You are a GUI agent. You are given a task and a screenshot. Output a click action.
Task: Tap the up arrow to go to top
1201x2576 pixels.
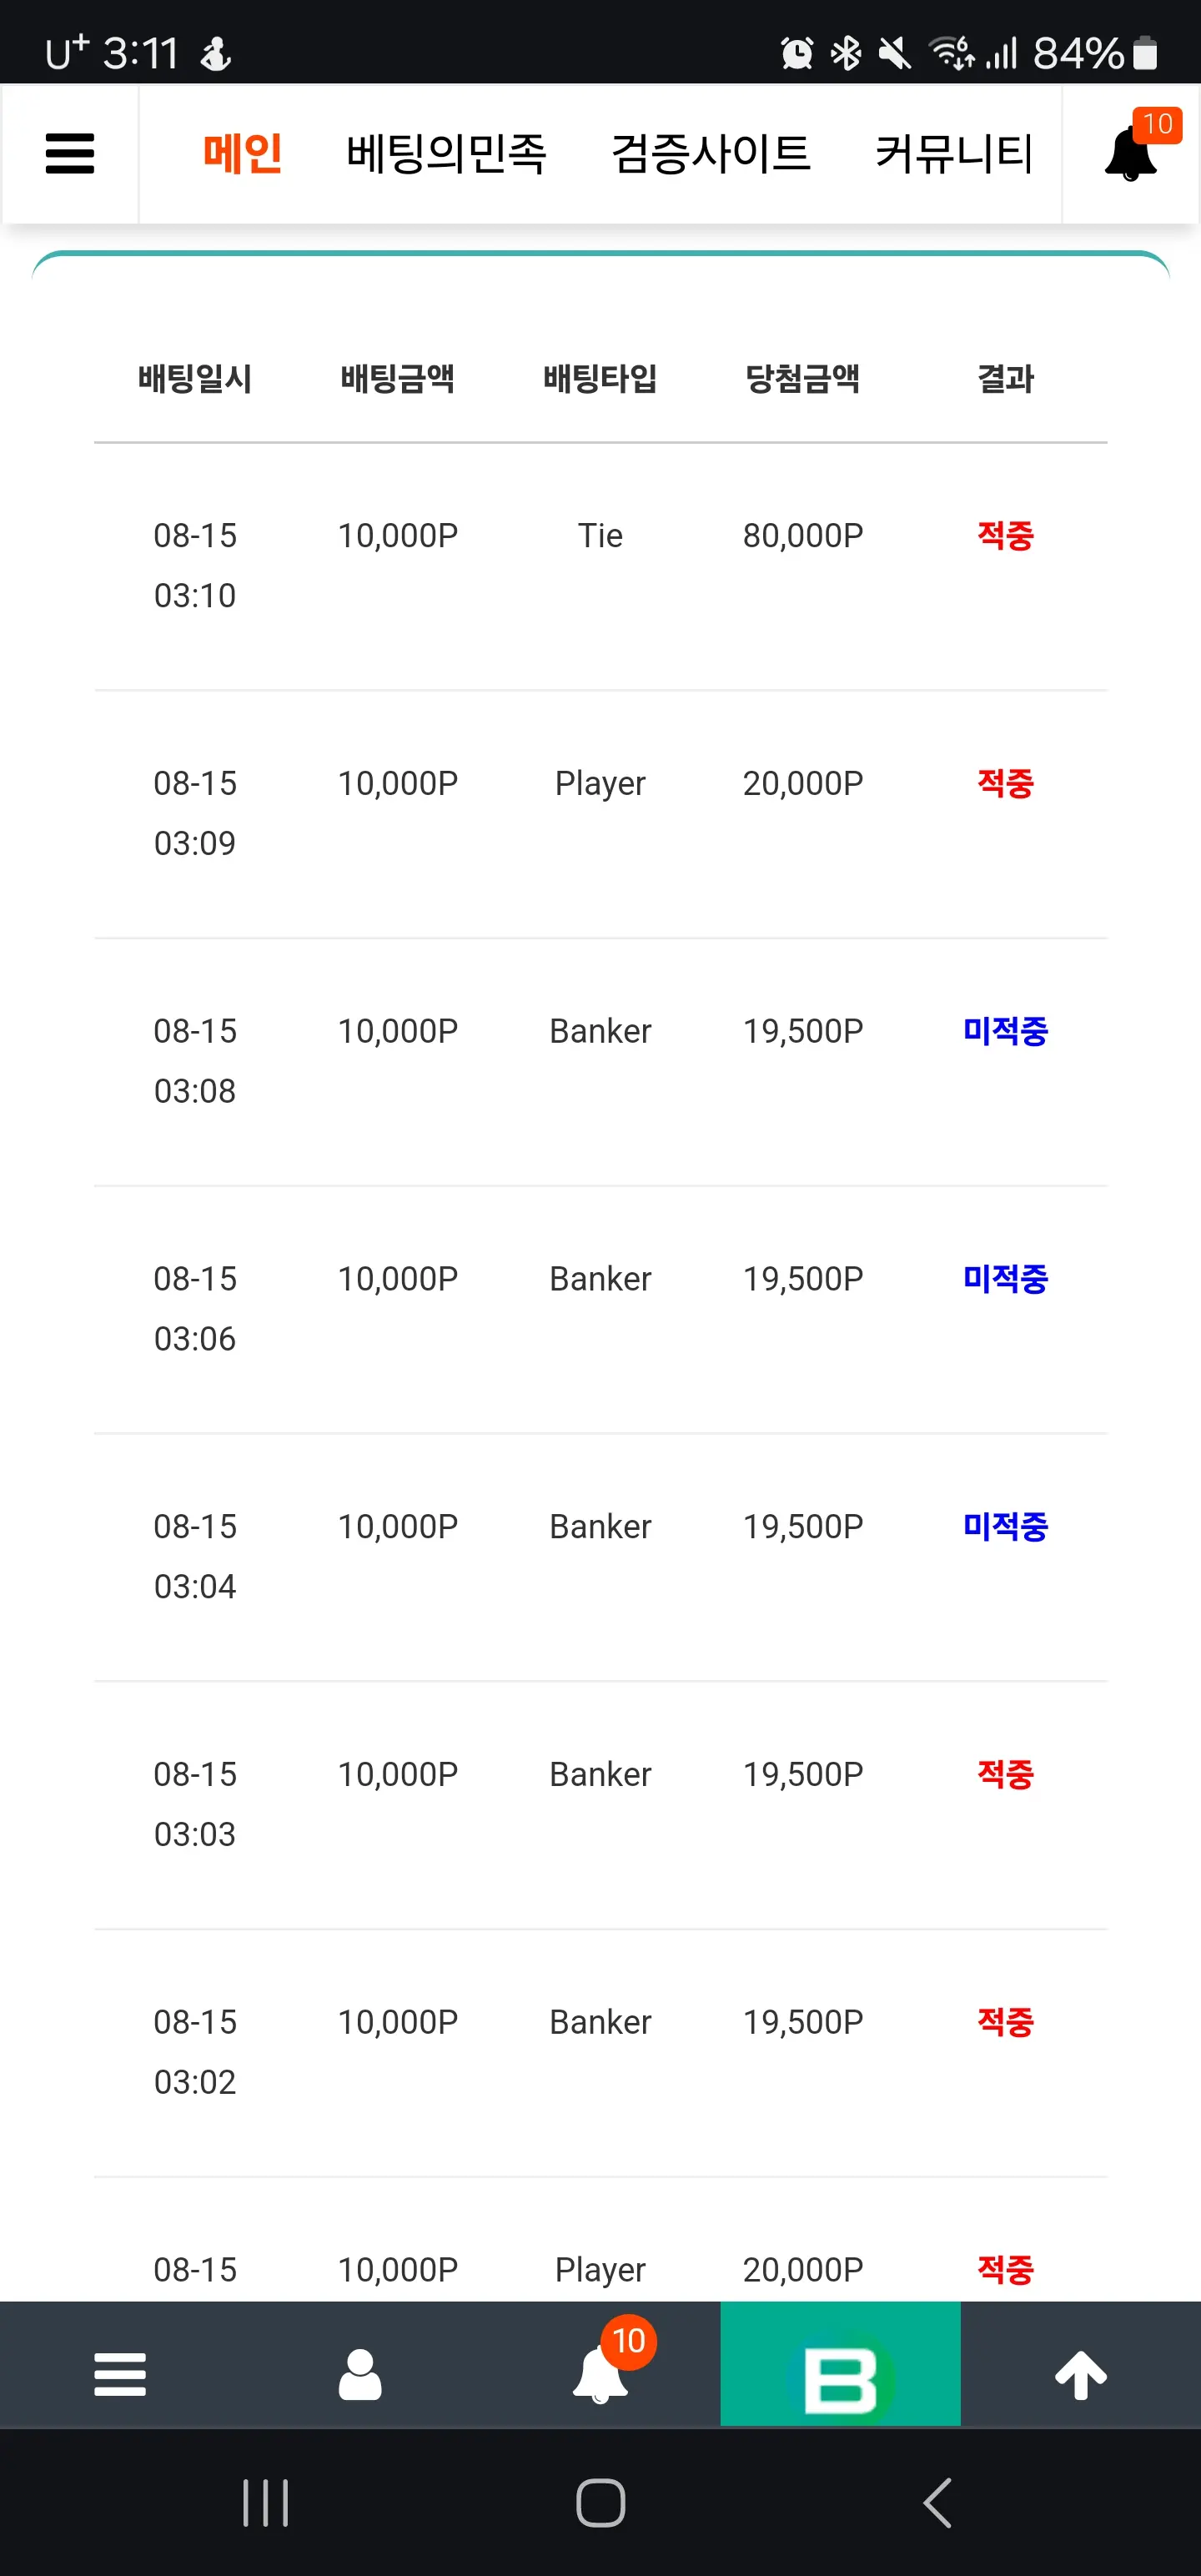coord(1081,2374)
